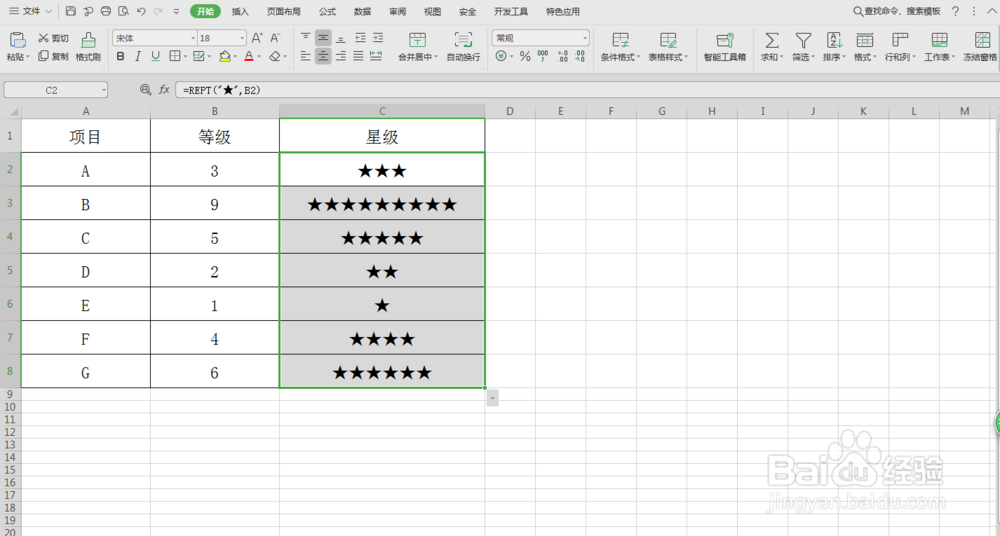This screenshot has width=1000, height=536.
Task: Click the Print icon in quick access toolbar
Action: pyautogui.click(x=106, y=11)
